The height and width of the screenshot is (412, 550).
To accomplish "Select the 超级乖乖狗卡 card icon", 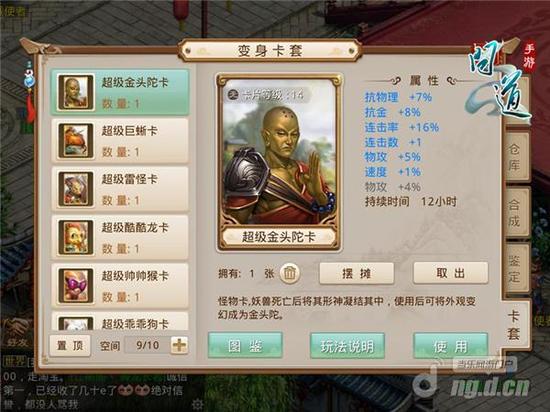I will [76, 324].
